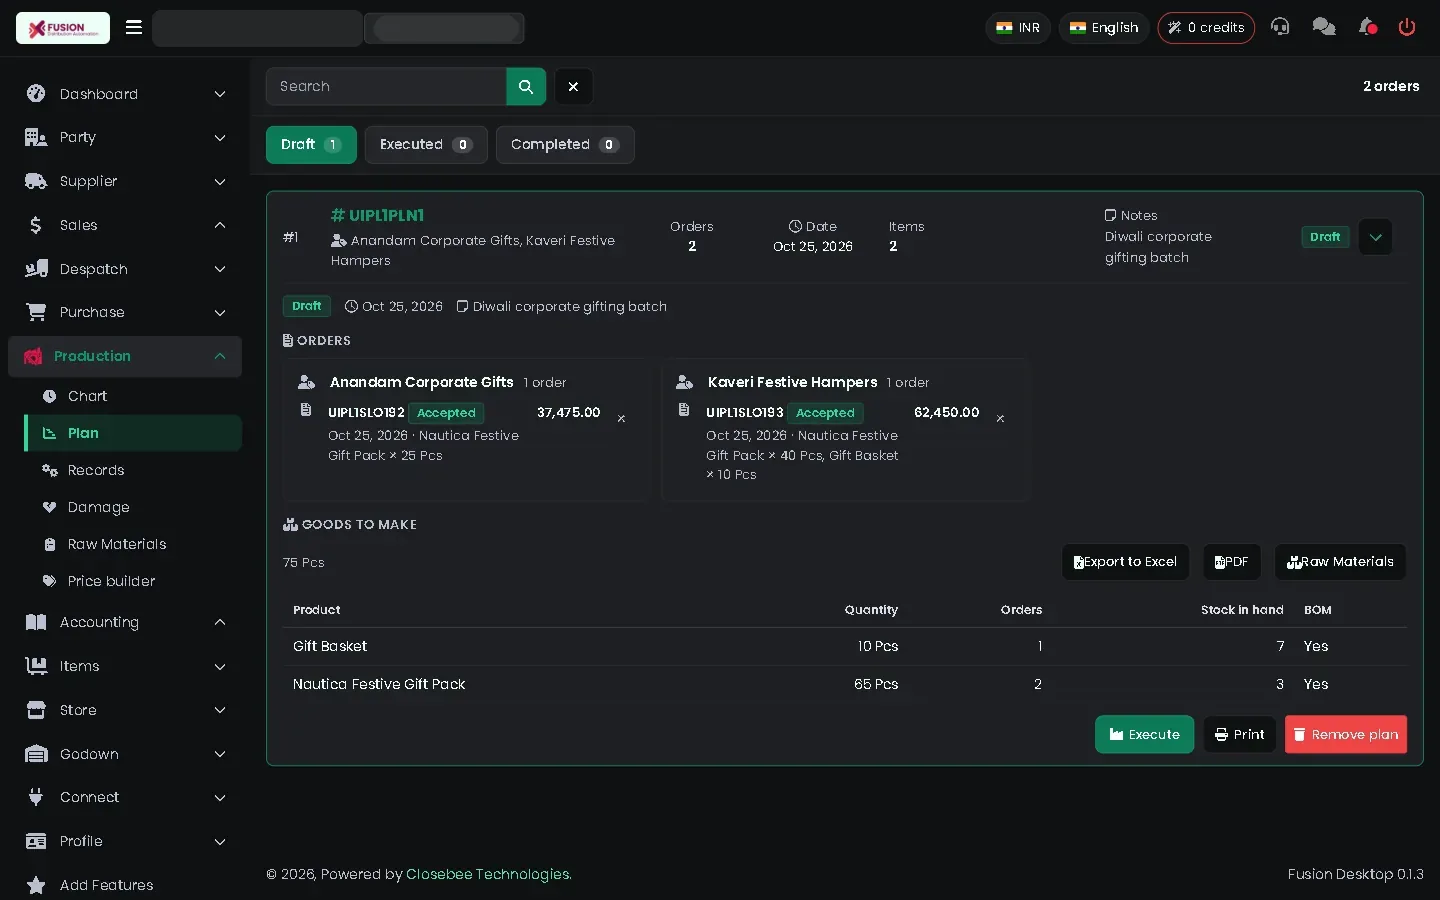Screen dimensions: 1440x900
Task: Expand the Godown menu
Action: [125, 754]
